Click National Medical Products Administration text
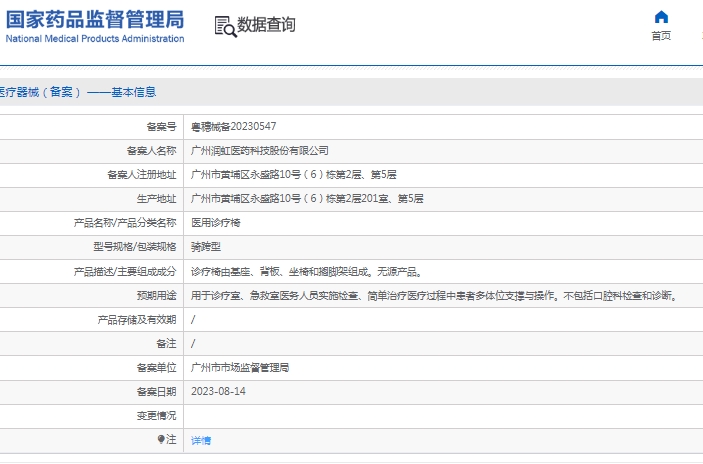This screenshot has height=464, width=703. (x=95, y=39)
